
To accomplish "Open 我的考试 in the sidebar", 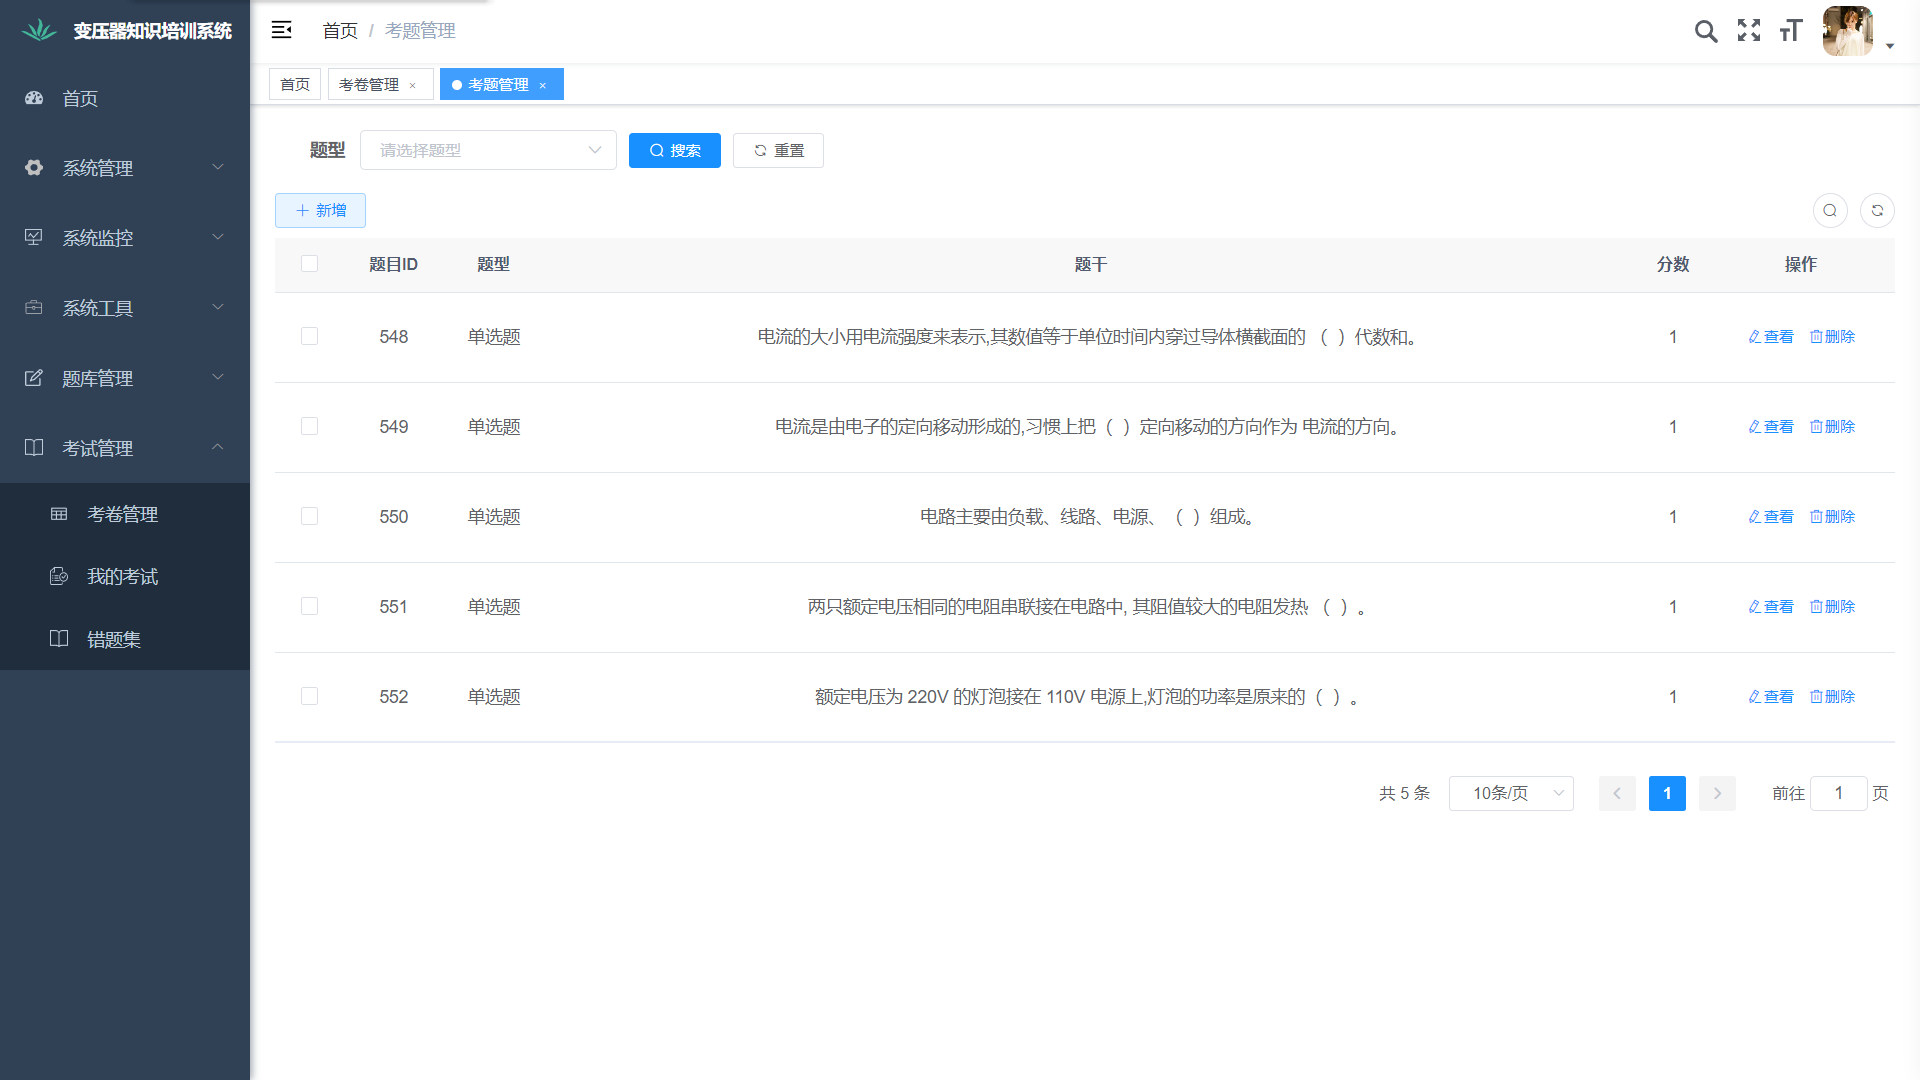I will click(x=122, y=577).
